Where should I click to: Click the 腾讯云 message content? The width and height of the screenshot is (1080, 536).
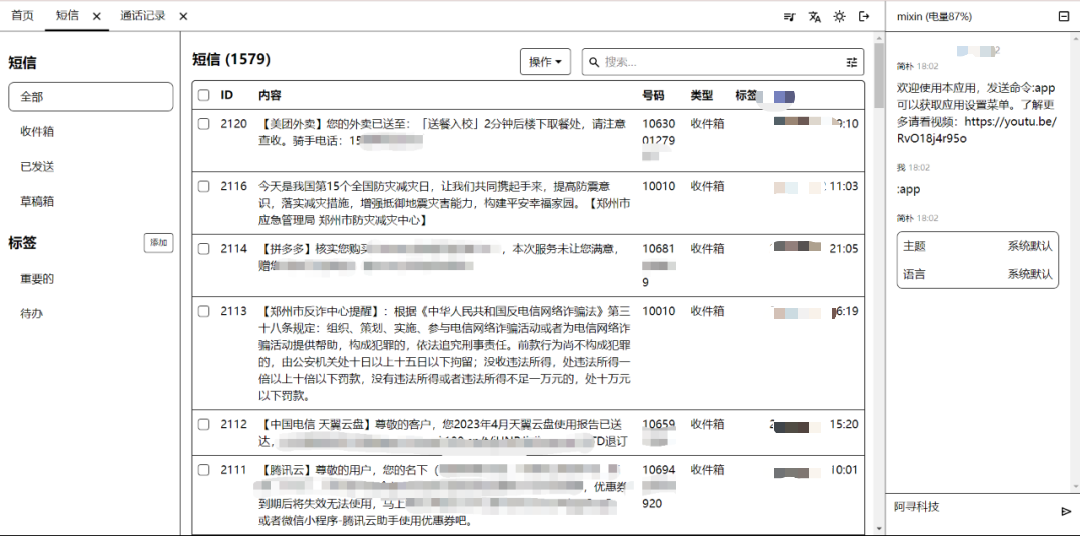pos(443,495)
